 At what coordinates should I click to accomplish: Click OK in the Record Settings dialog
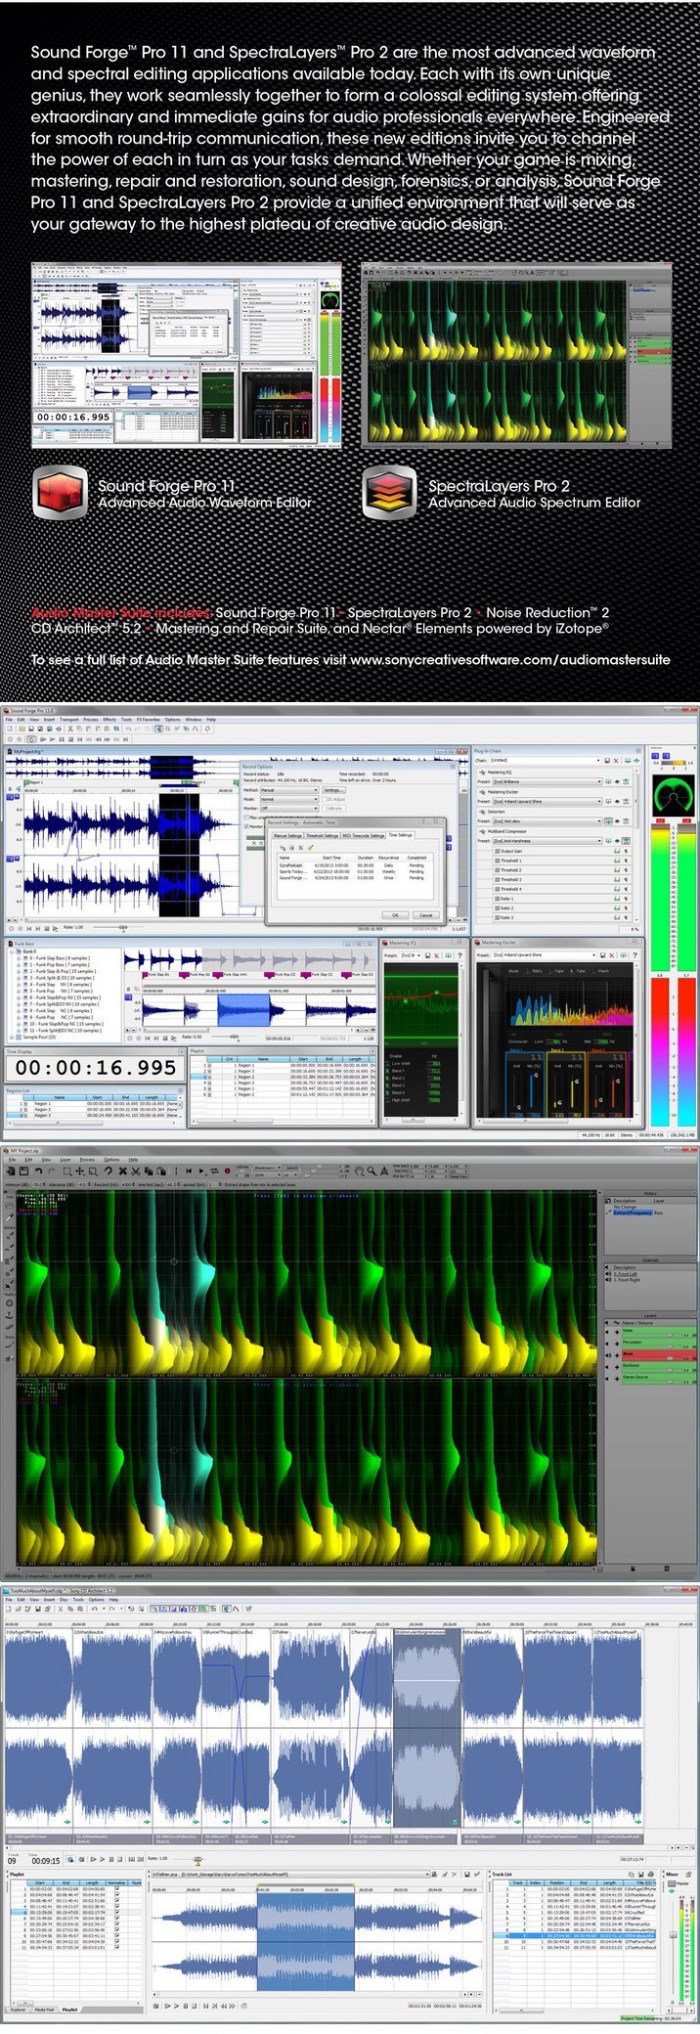(394, 914)
